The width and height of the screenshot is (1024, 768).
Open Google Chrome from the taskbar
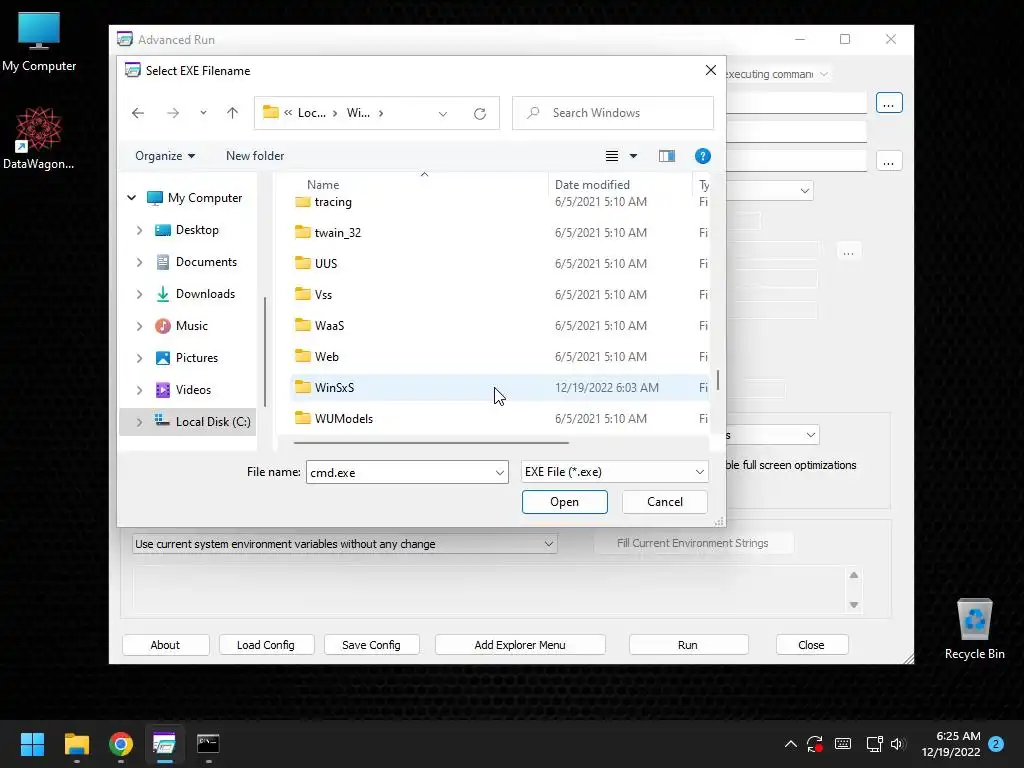pyautogui.click(x=121, y=744)
